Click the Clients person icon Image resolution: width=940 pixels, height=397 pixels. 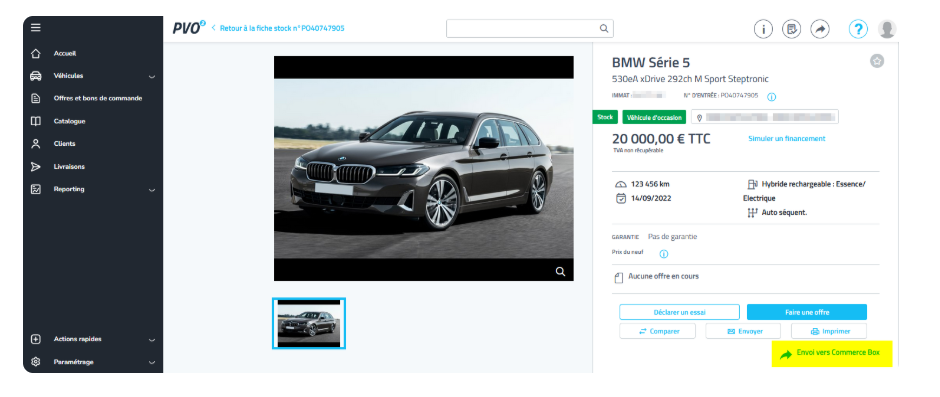coord(35,144)
